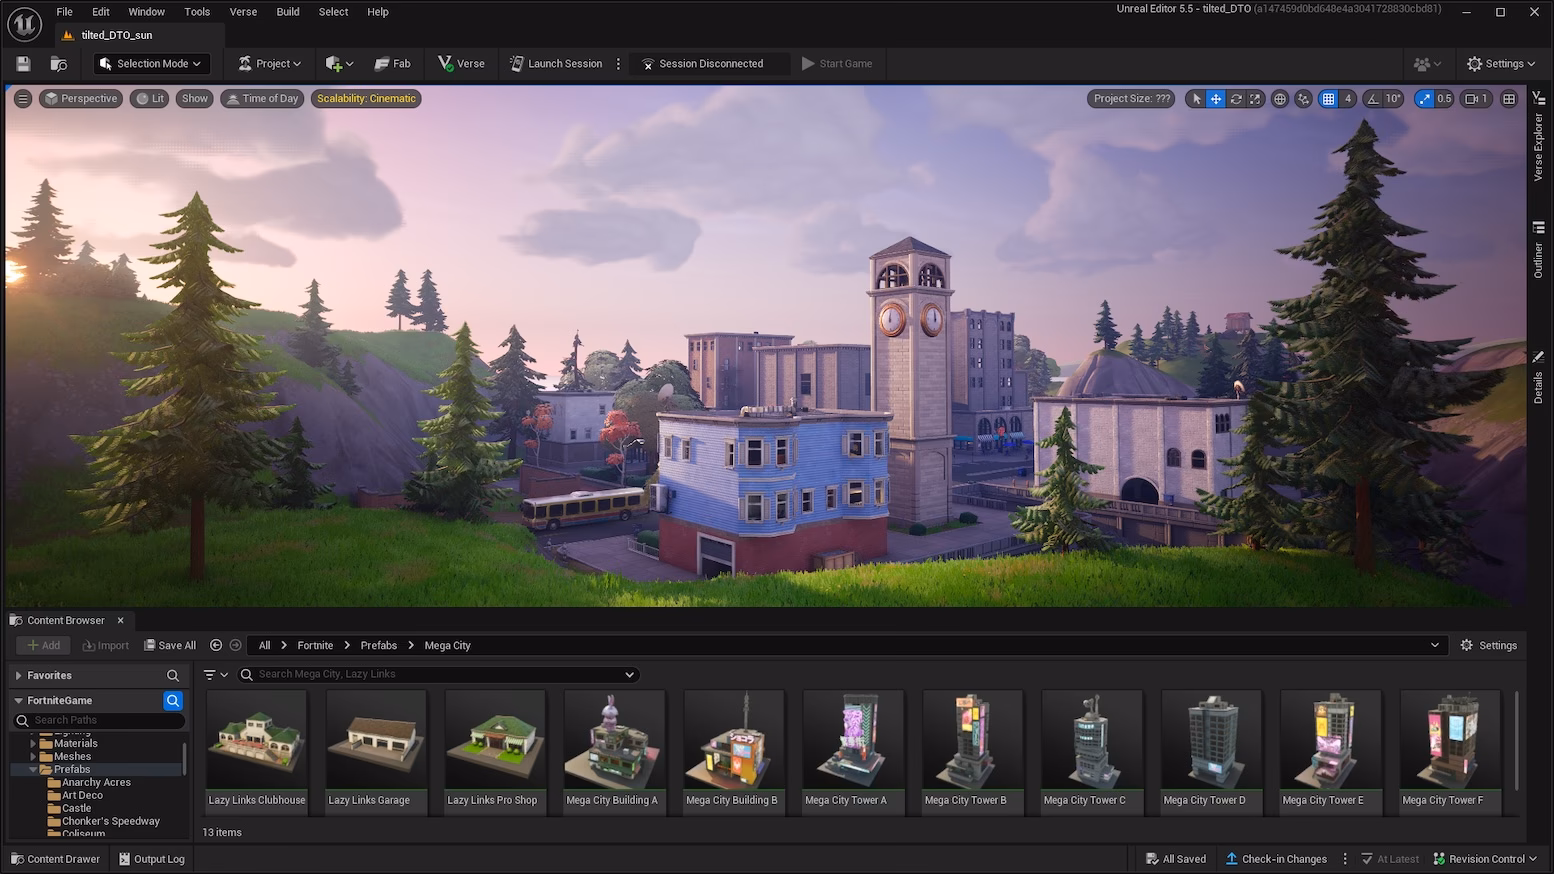Toggle scale snapping in viewport toolbar
Image resolution: width=1554 pixels, height=874 pixels.
click(1424, 99)
